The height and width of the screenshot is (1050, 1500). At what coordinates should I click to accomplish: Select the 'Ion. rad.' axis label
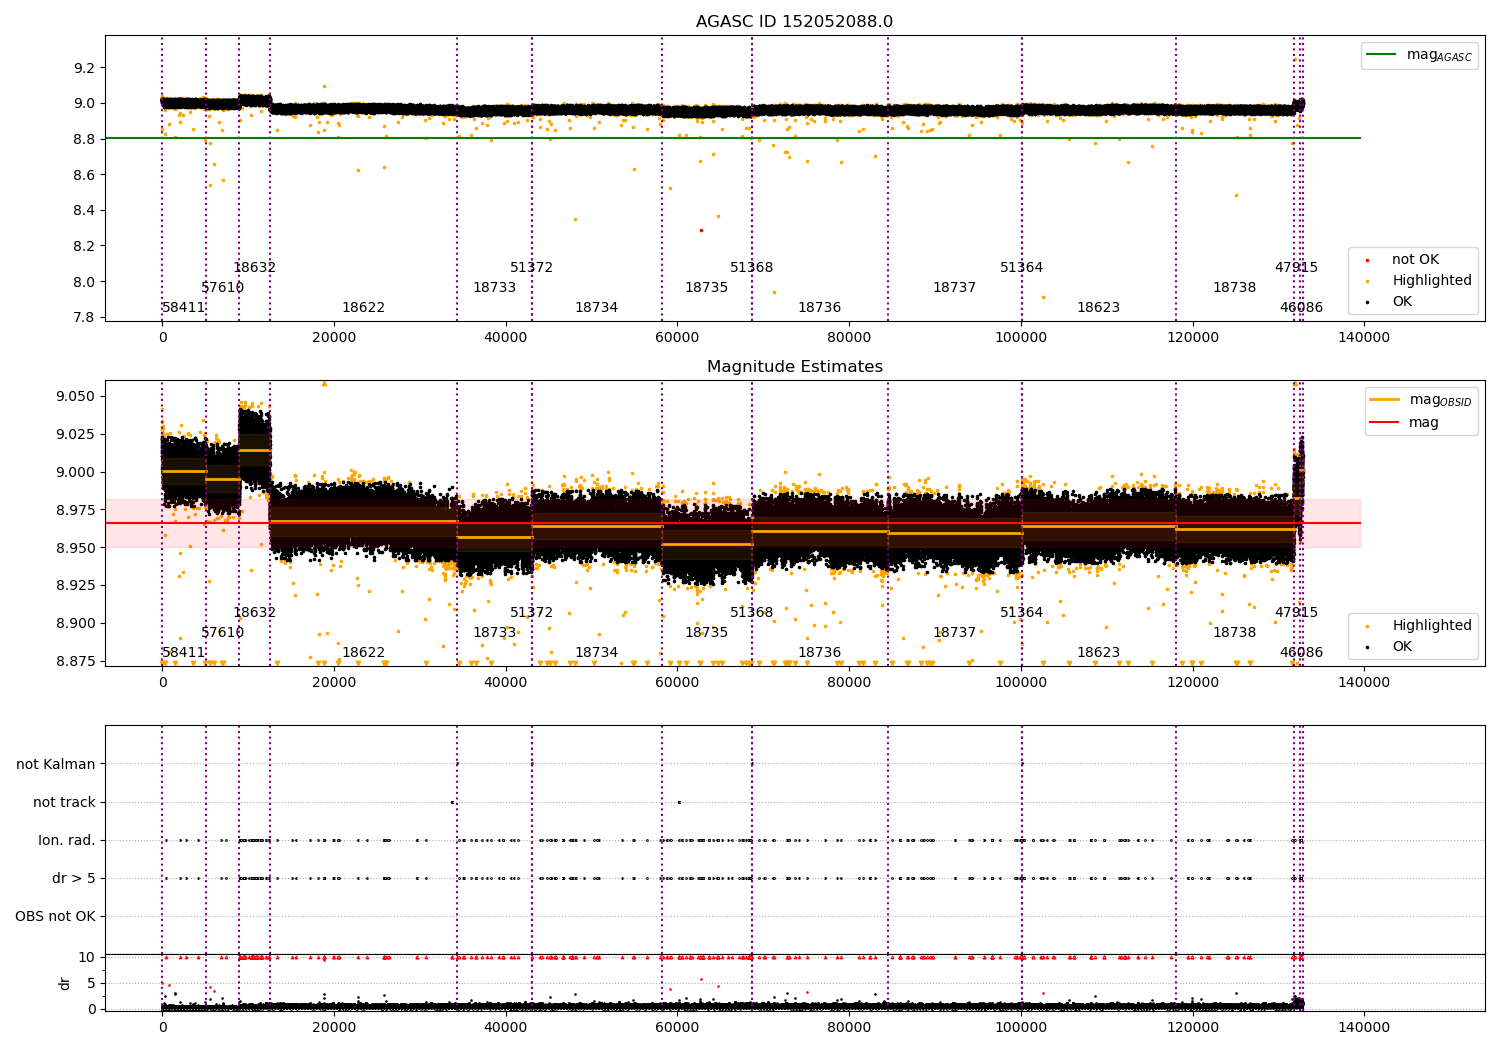click(67, 841)
